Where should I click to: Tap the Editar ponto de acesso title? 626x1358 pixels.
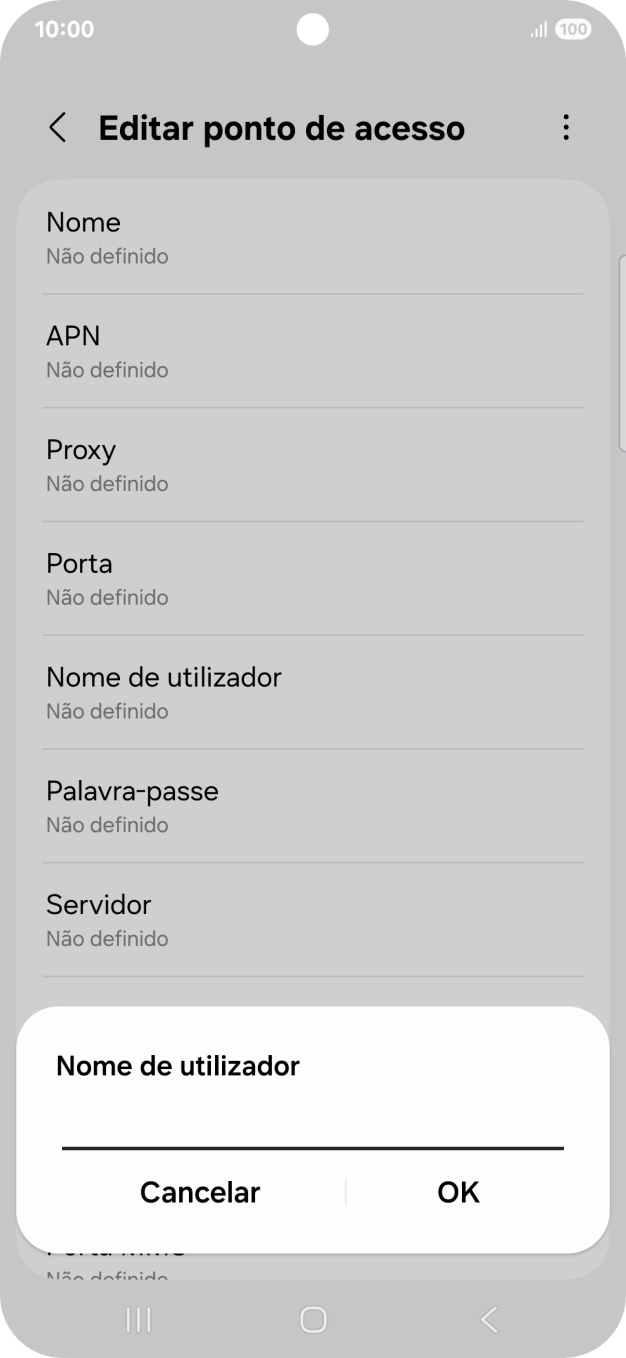(x=281, y=128)
